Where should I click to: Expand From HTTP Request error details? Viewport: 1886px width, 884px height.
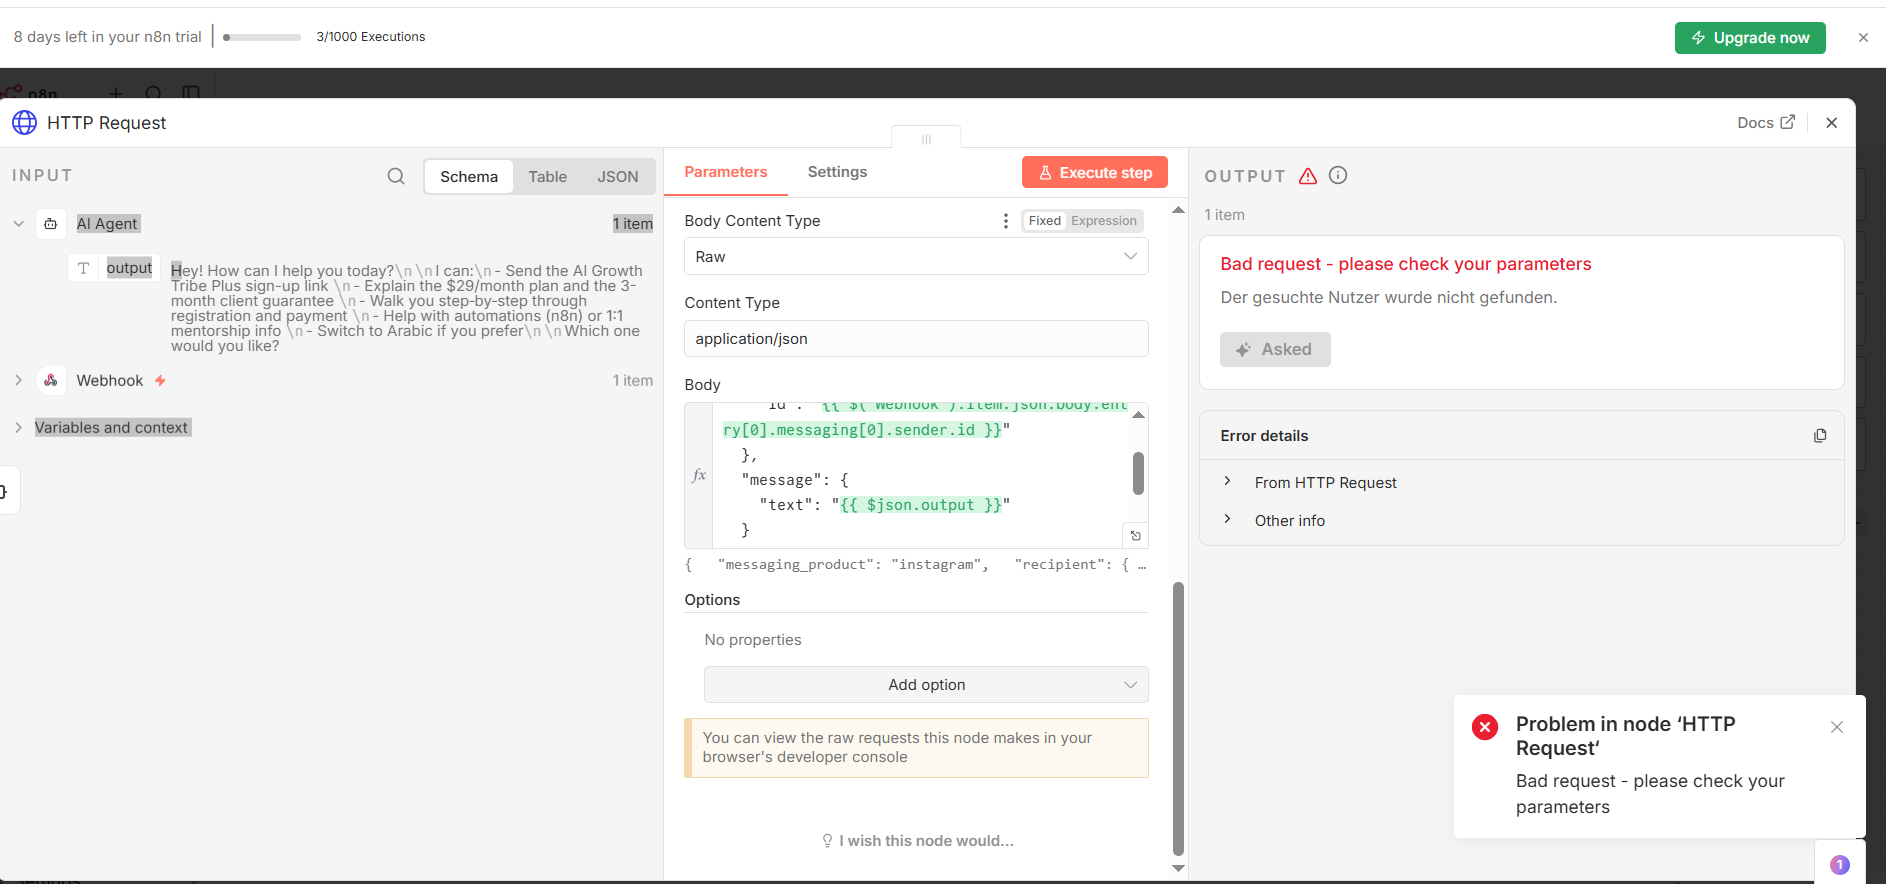(x=1227, y=482)
